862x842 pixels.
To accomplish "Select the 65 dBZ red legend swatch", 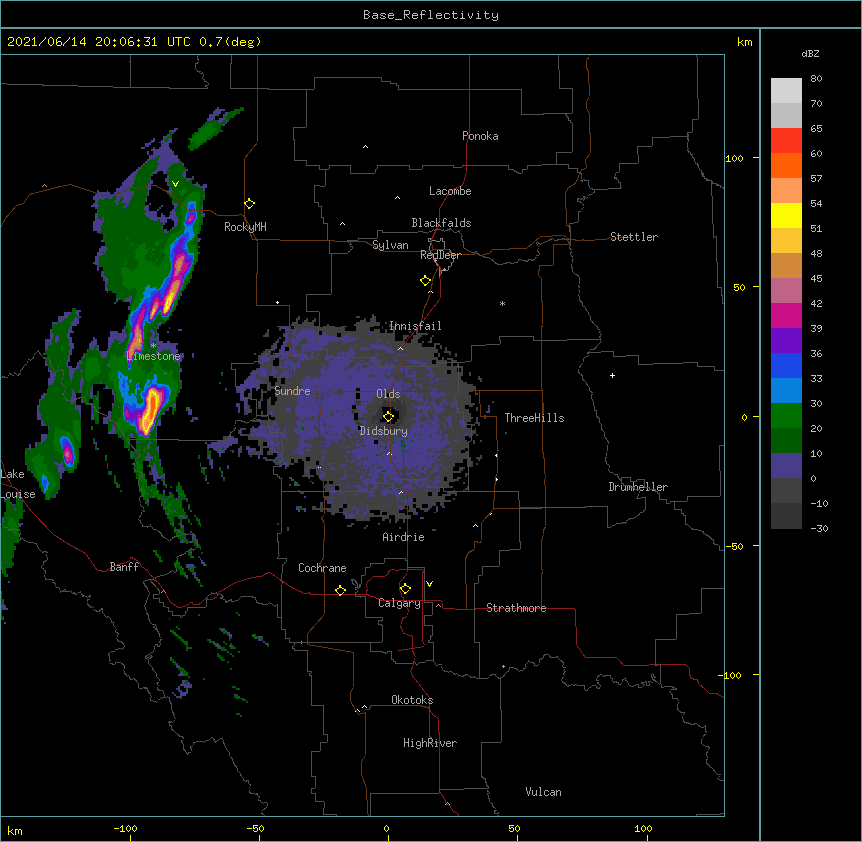I will [786, 140].
